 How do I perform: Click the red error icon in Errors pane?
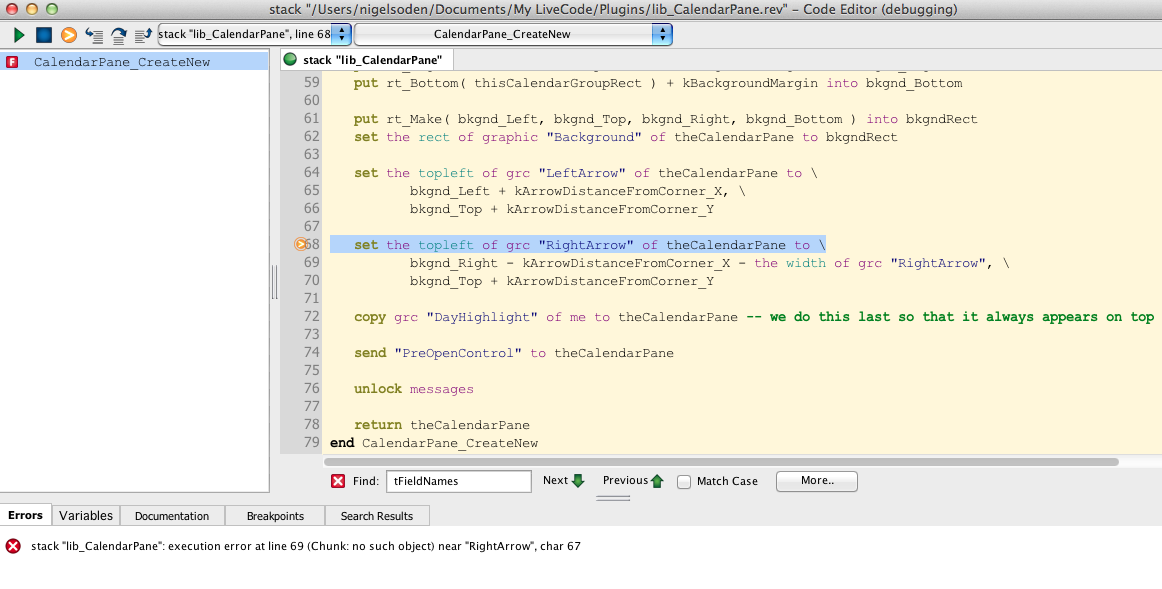pos(13,546)
